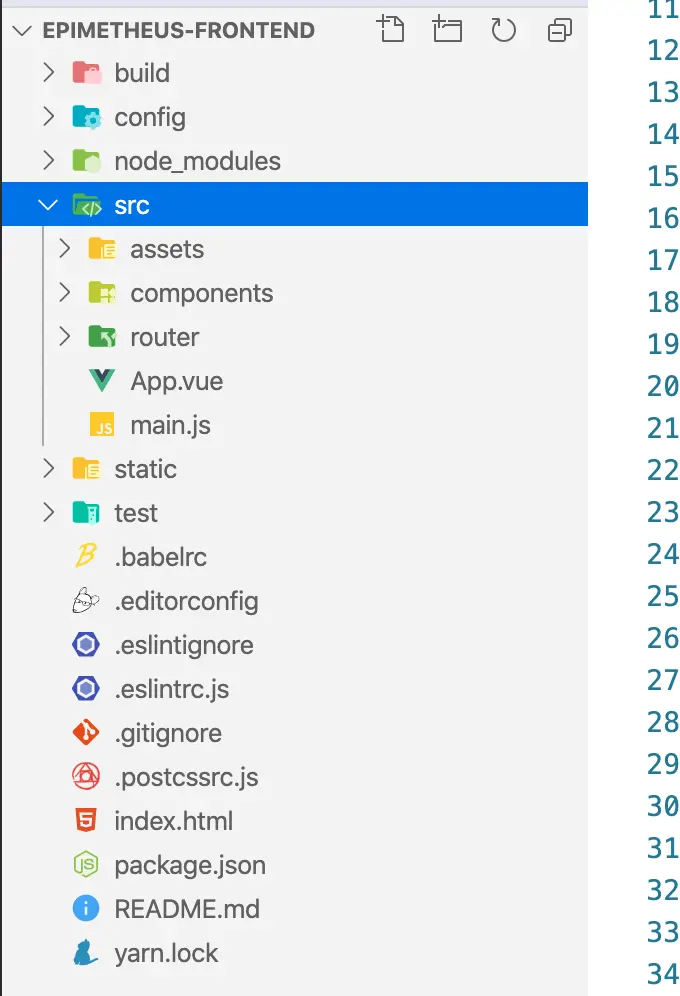Open the .editorconfig file

coord(186,601)
